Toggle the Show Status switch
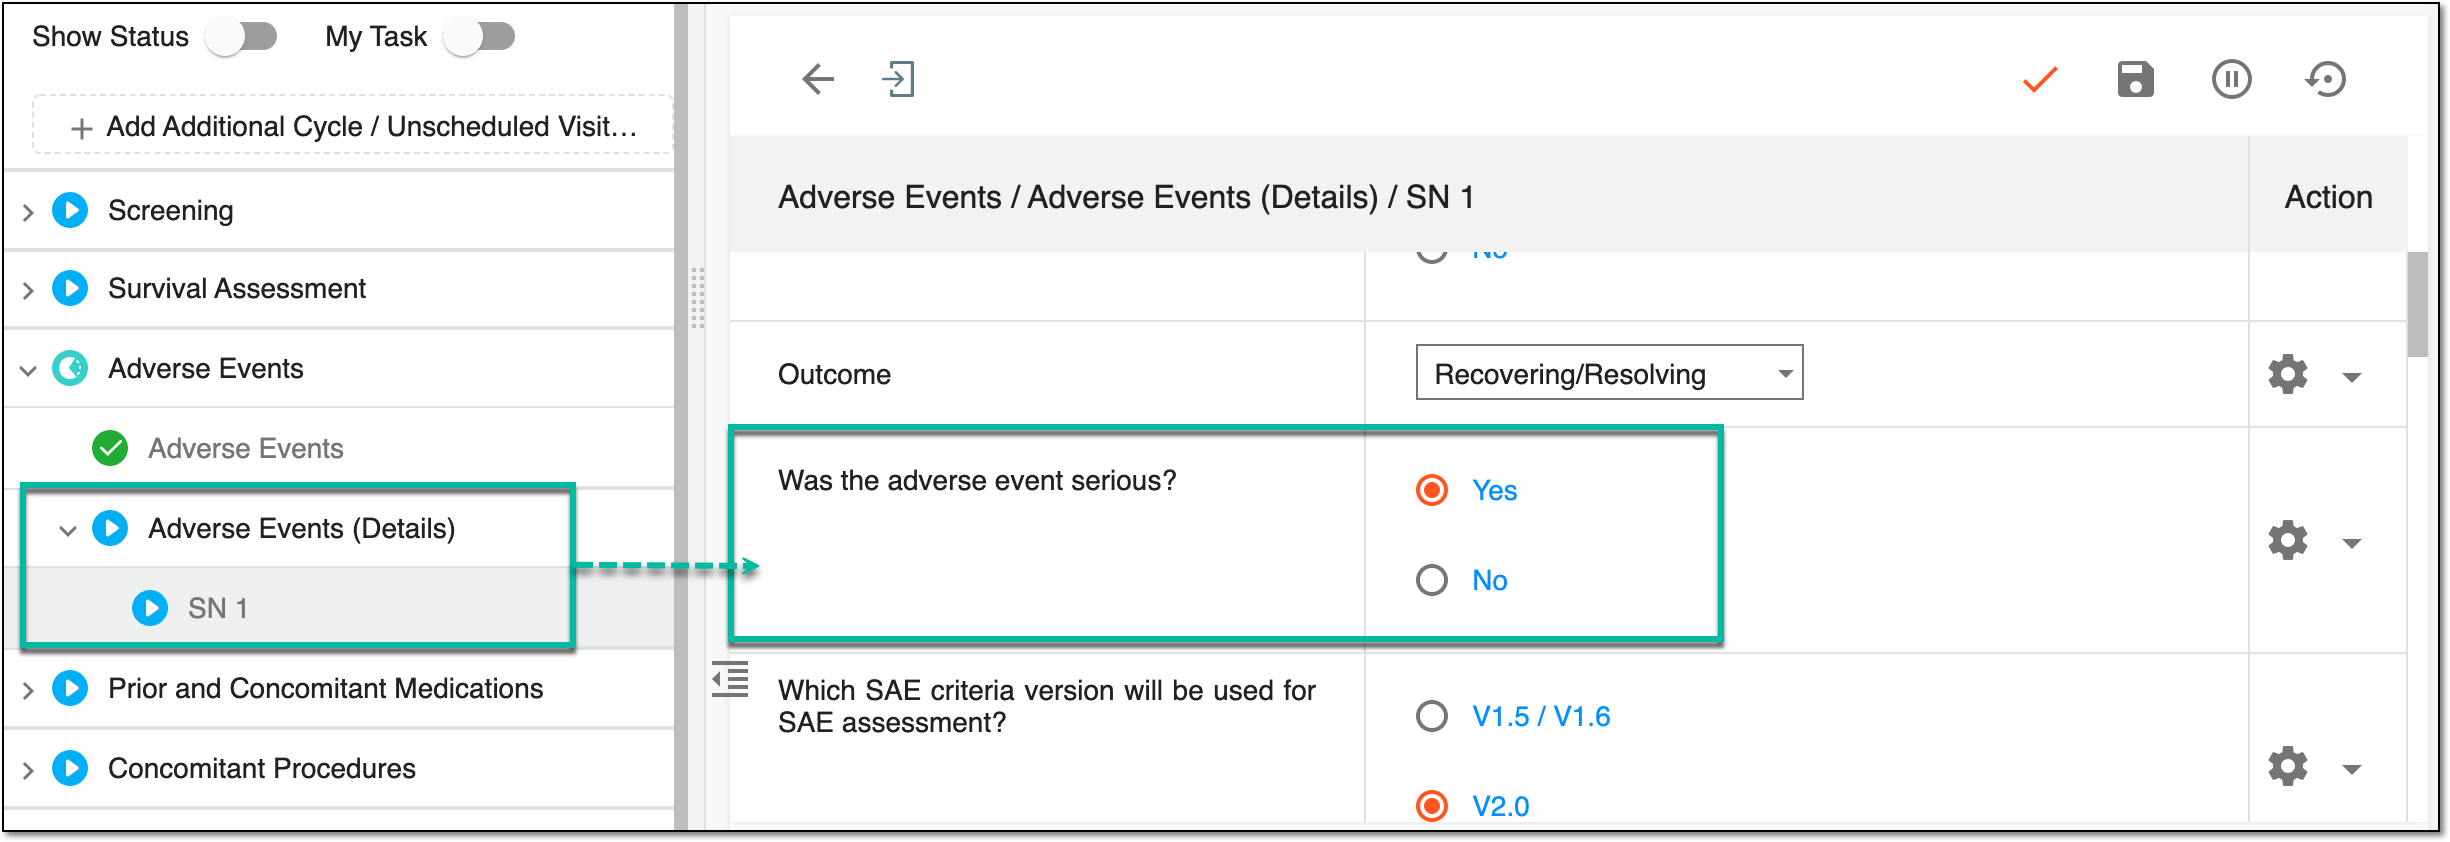2450x842 pixels. (241, 37)
